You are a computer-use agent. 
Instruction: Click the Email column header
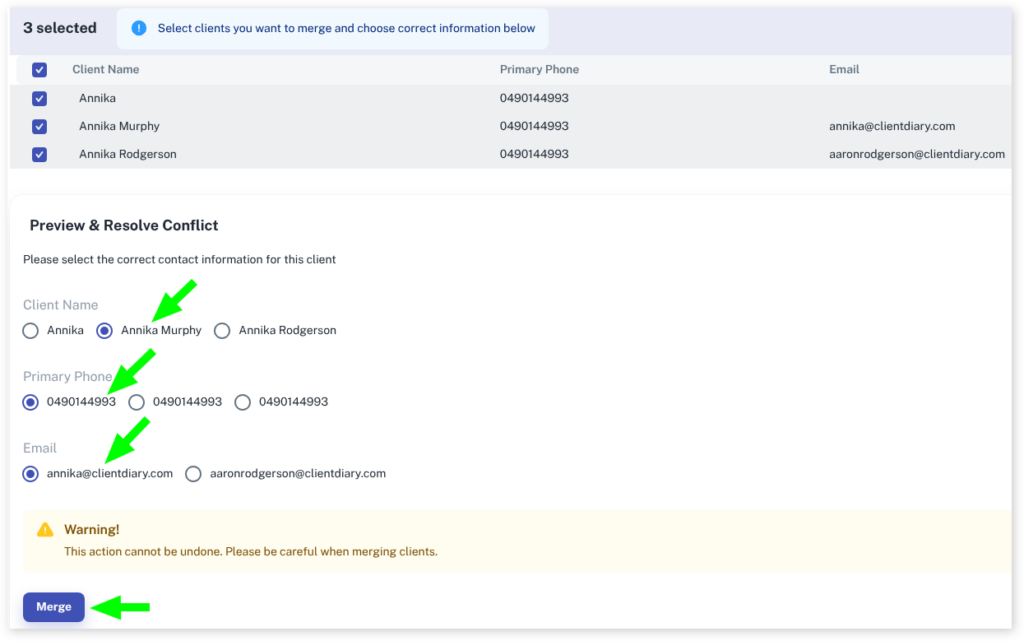(844, 70)
